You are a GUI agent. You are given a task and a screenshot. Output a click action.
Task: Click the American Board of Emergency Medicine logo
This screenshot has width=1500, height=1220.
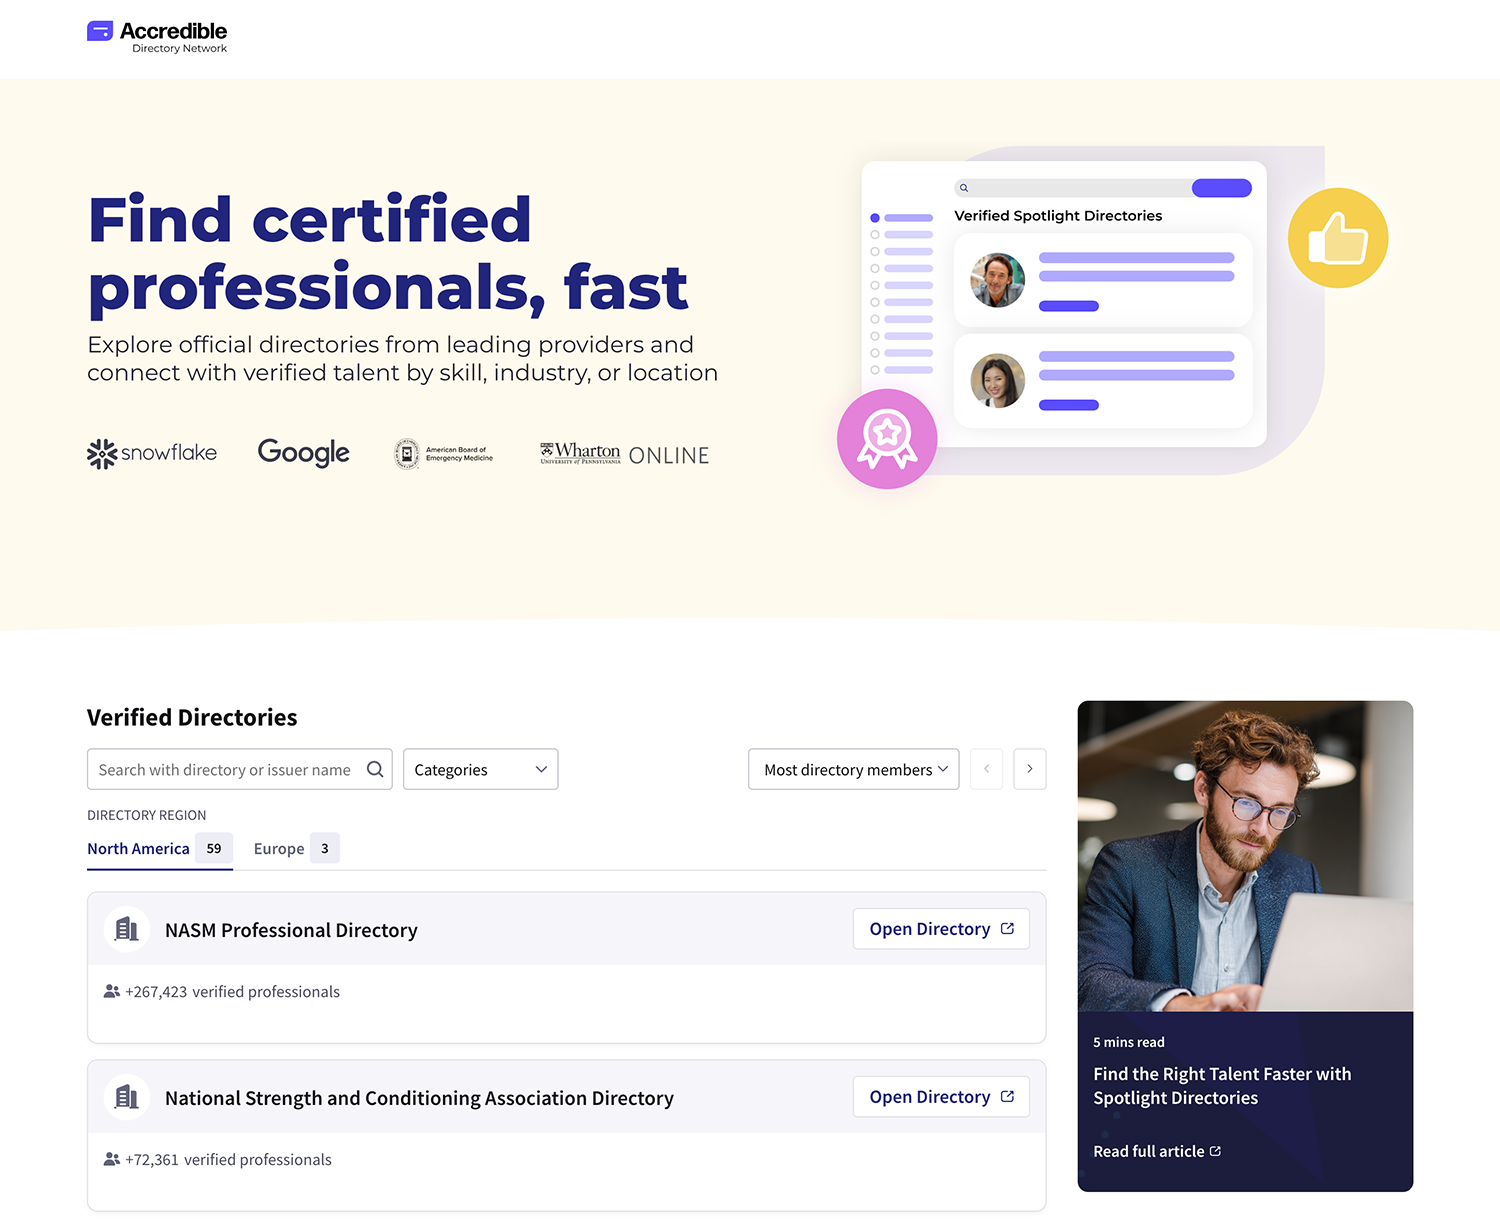point(444,454)
